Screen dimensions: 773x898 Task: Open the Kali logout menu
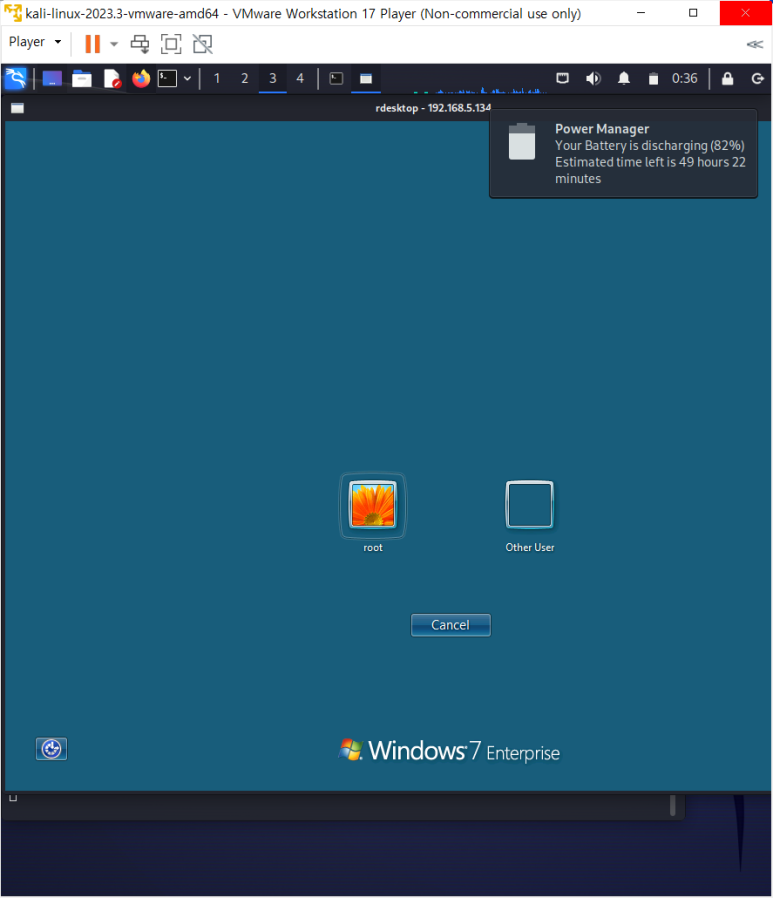click(x=758, y=78)
